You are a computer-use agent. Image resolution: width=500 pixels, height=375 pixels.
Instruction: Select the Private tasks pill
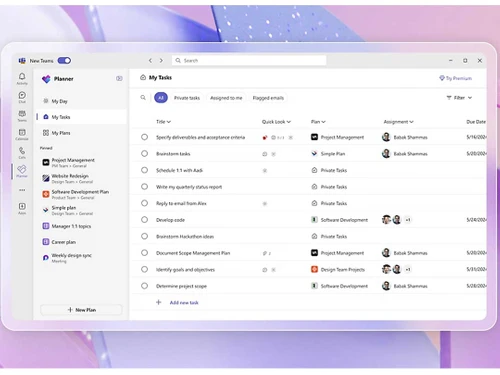187,98
